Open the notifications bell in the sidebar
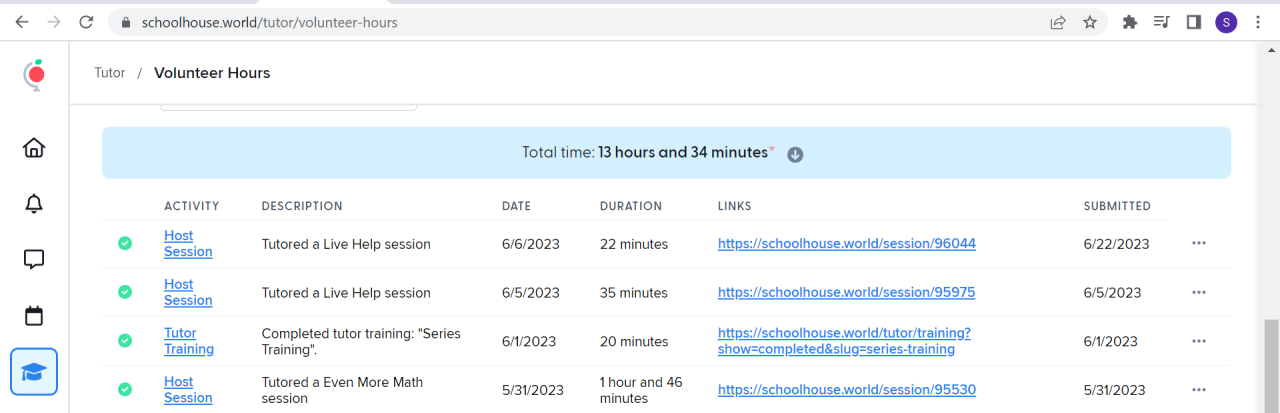The width and height of the screenshot is (1280, 413). pyautogui.click(x=34, y=204)
